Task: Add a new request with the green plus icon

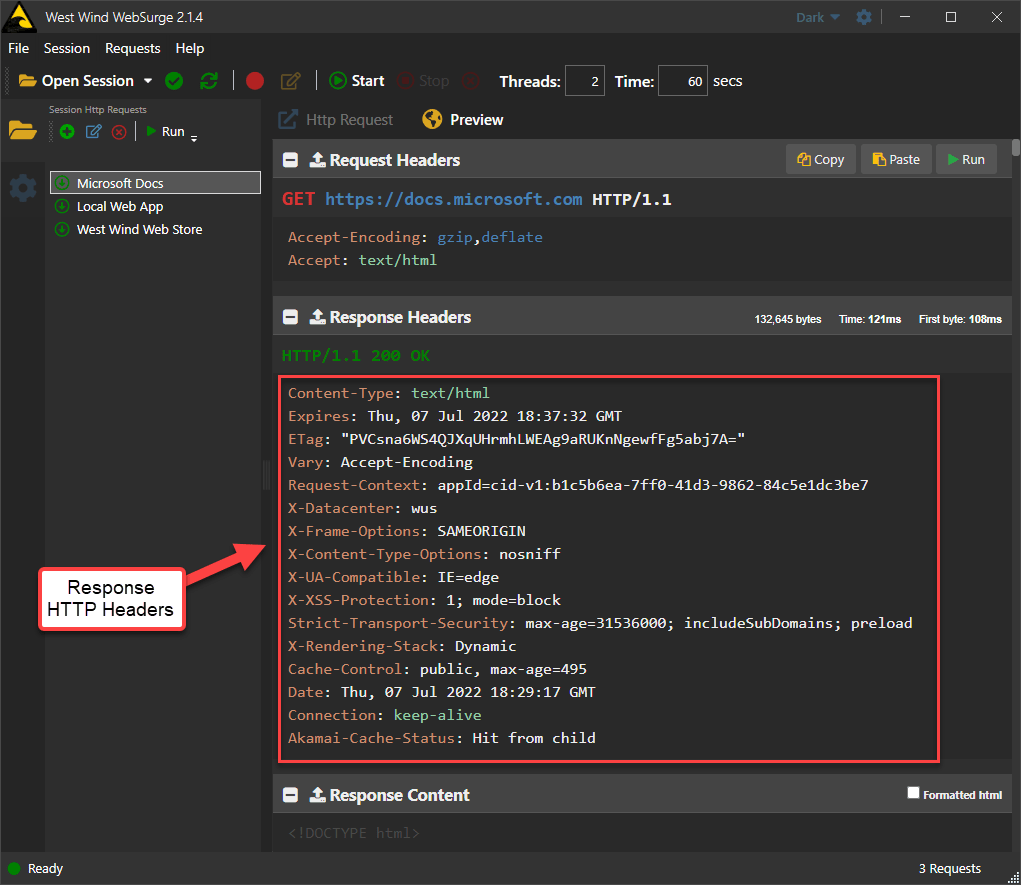Action: click(x=66, y=131)
